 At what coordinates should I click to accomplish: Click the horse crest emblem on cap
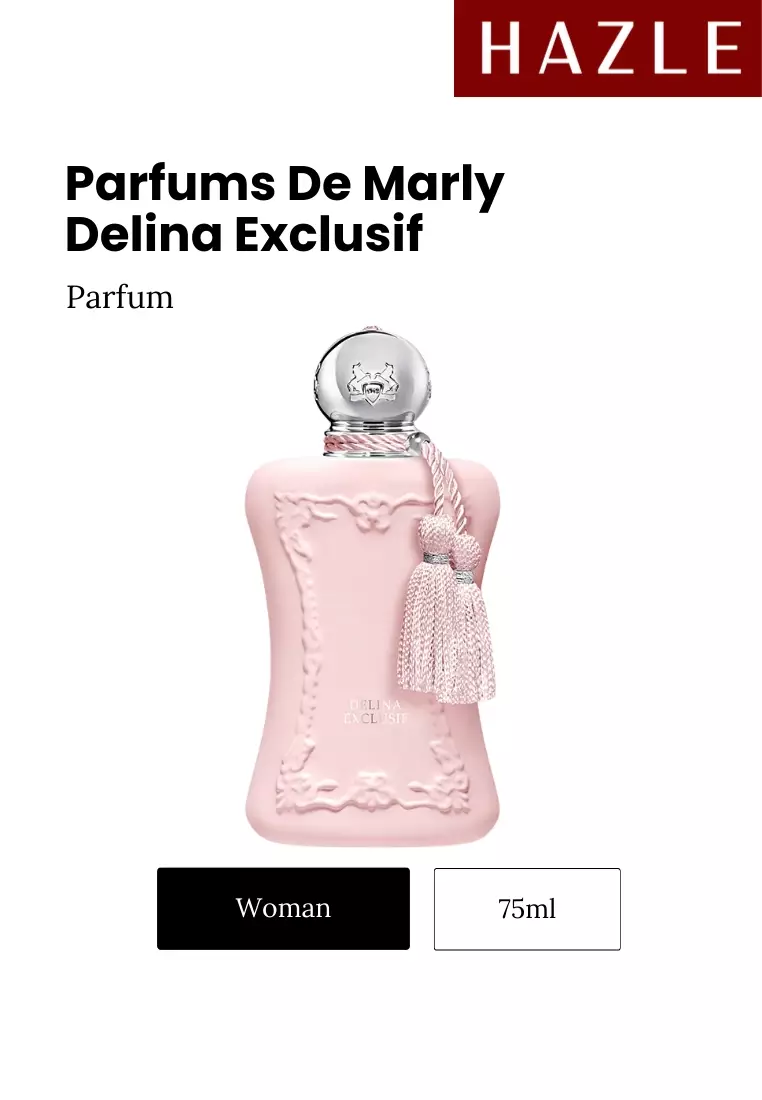click(x=366, y=385)
